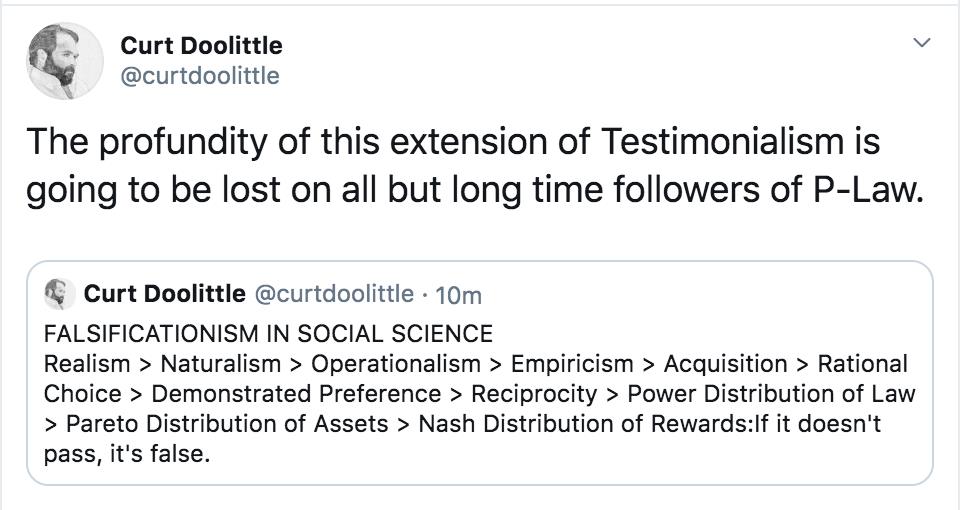Screen dimensions: 960x510
Task: Click the Rational Choice text in quoted tweet
Action: click(x=862, y=363)
